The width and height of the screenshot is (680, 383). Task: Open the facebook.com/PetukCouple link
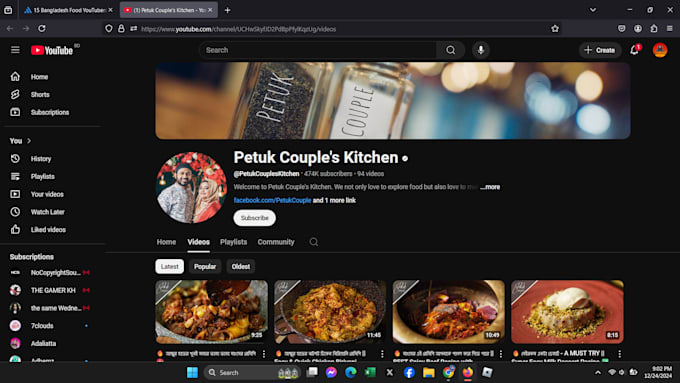coord(272,200)
